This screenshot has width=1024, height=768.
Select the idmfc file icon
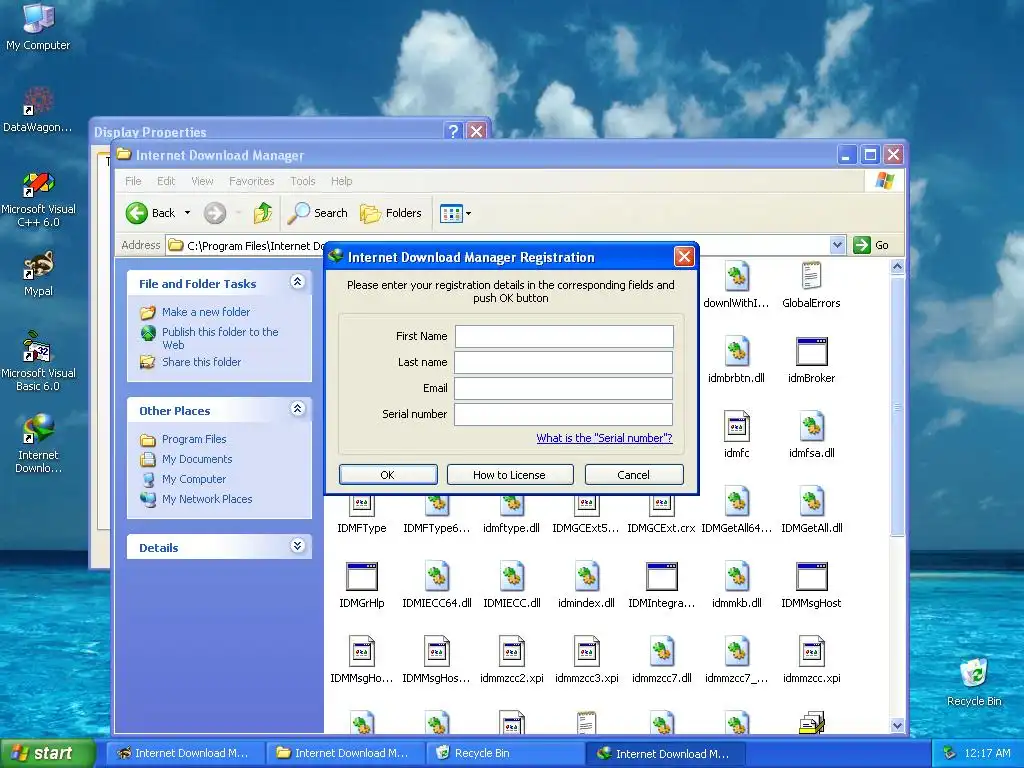tap(736, 435)
